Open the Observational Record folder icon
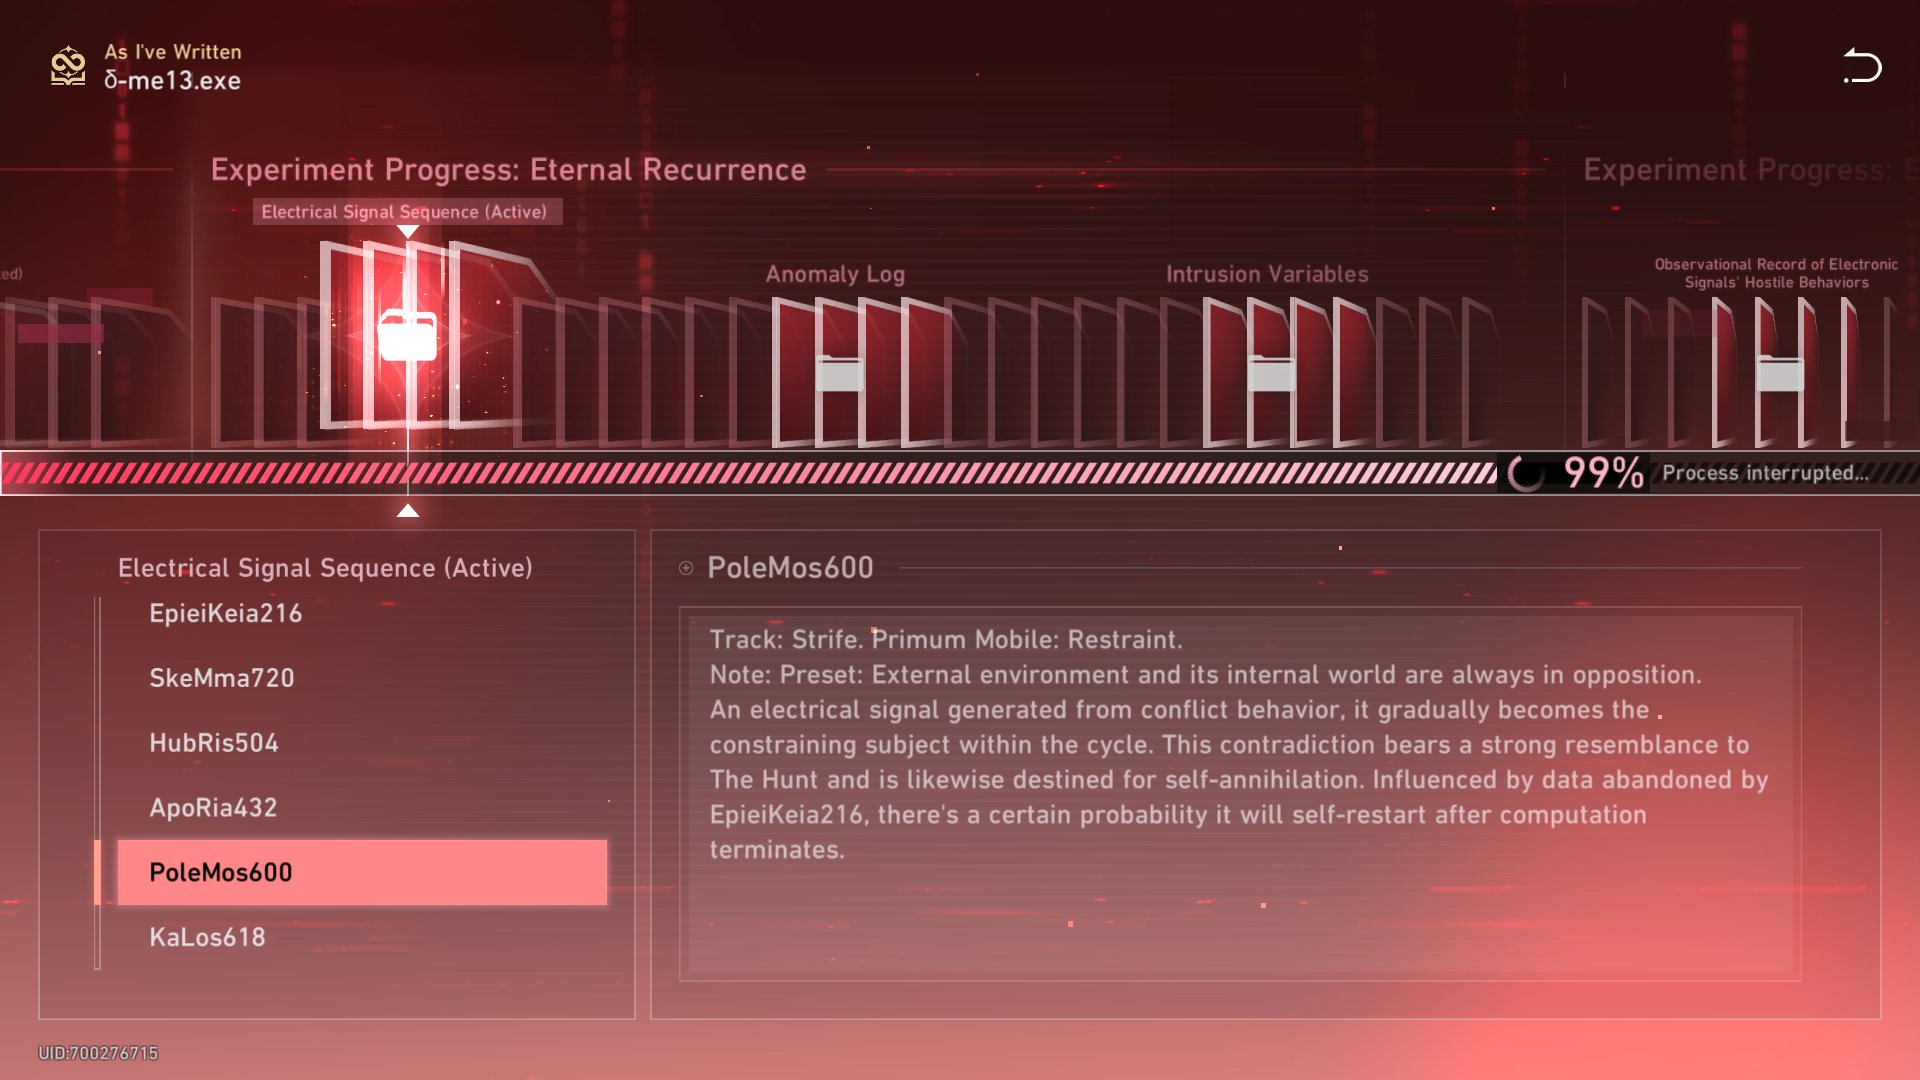This screenshot has width=1920, height=1080. (x=1780, y=373)
